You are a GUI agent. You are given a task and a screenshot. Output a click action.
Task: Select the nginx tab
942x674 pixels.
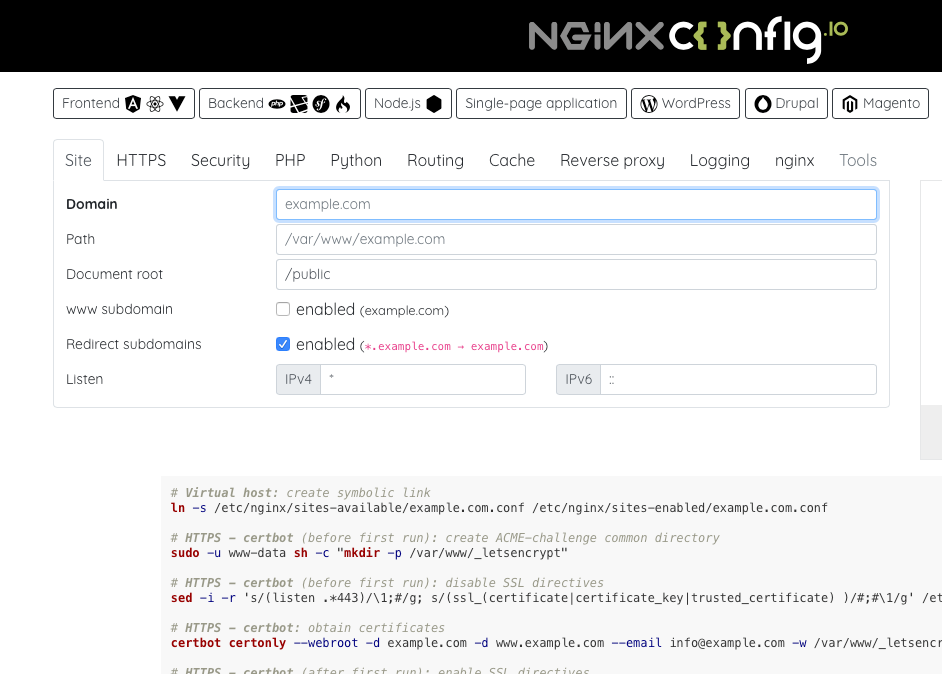click(x=794, y=160)
